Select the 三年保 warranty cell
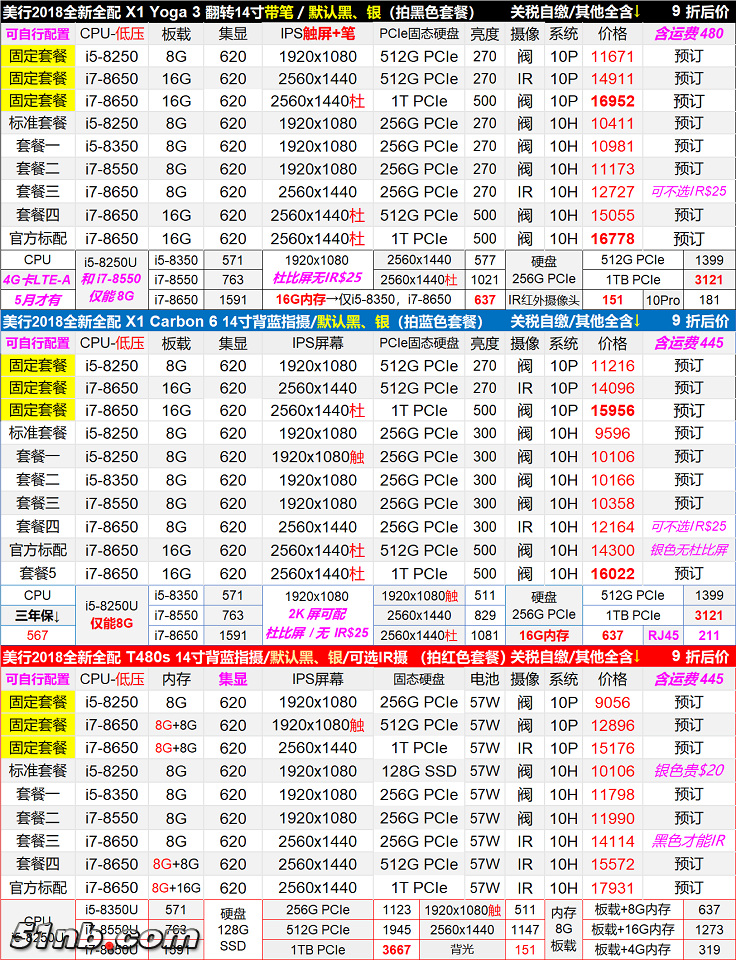The width and height of the screenshot is (736, 960). click(x=37, y=615)
